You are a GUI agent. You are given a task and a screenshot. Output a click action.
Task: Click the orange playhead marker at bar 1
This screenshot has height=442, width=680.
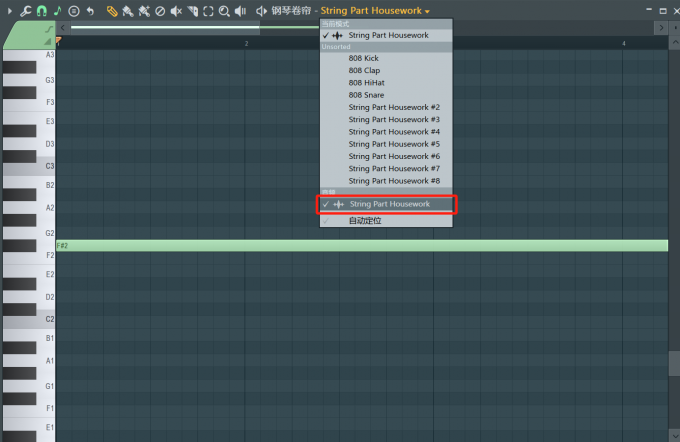(x=59, y=41)
